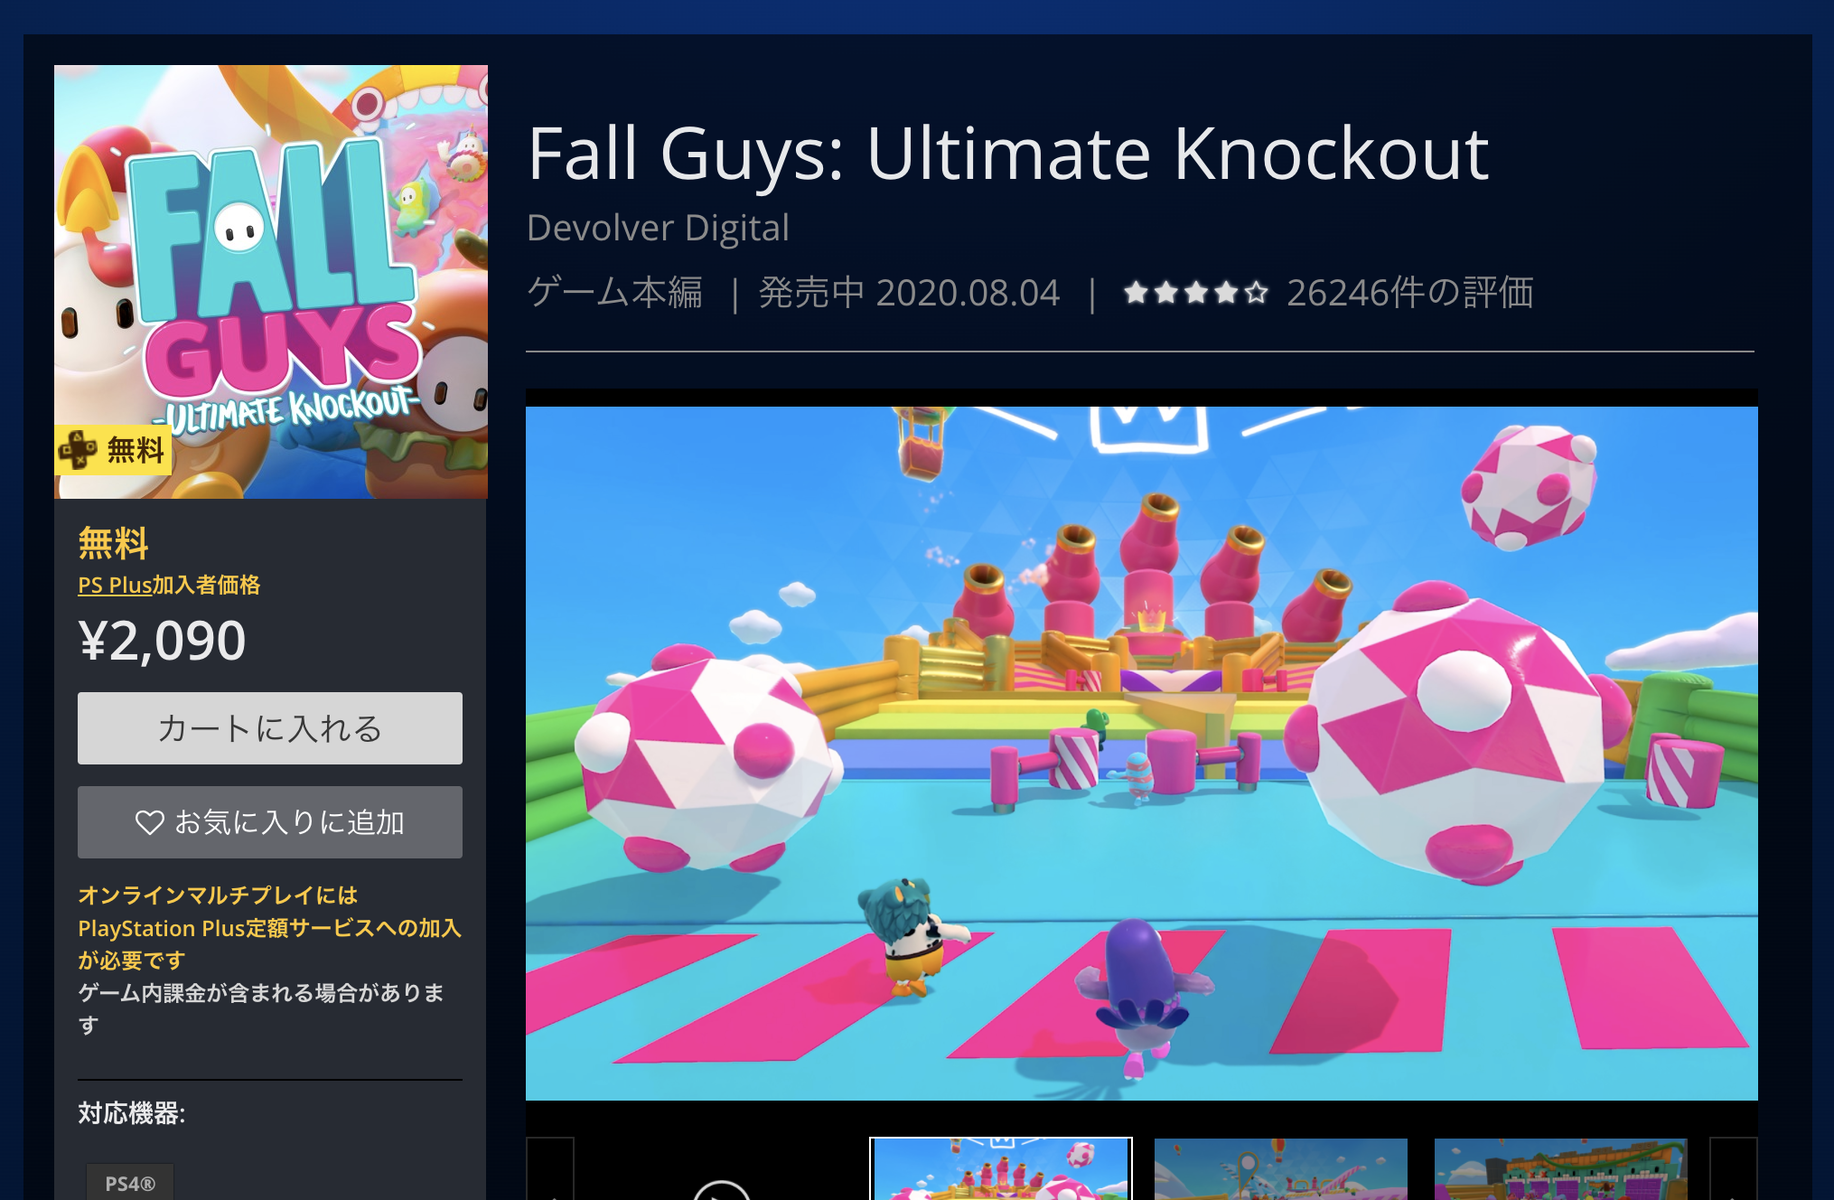Go to next thumbnails with right arrow
This screenshot has width=1834, height=1200.
pos(1734,1170)
